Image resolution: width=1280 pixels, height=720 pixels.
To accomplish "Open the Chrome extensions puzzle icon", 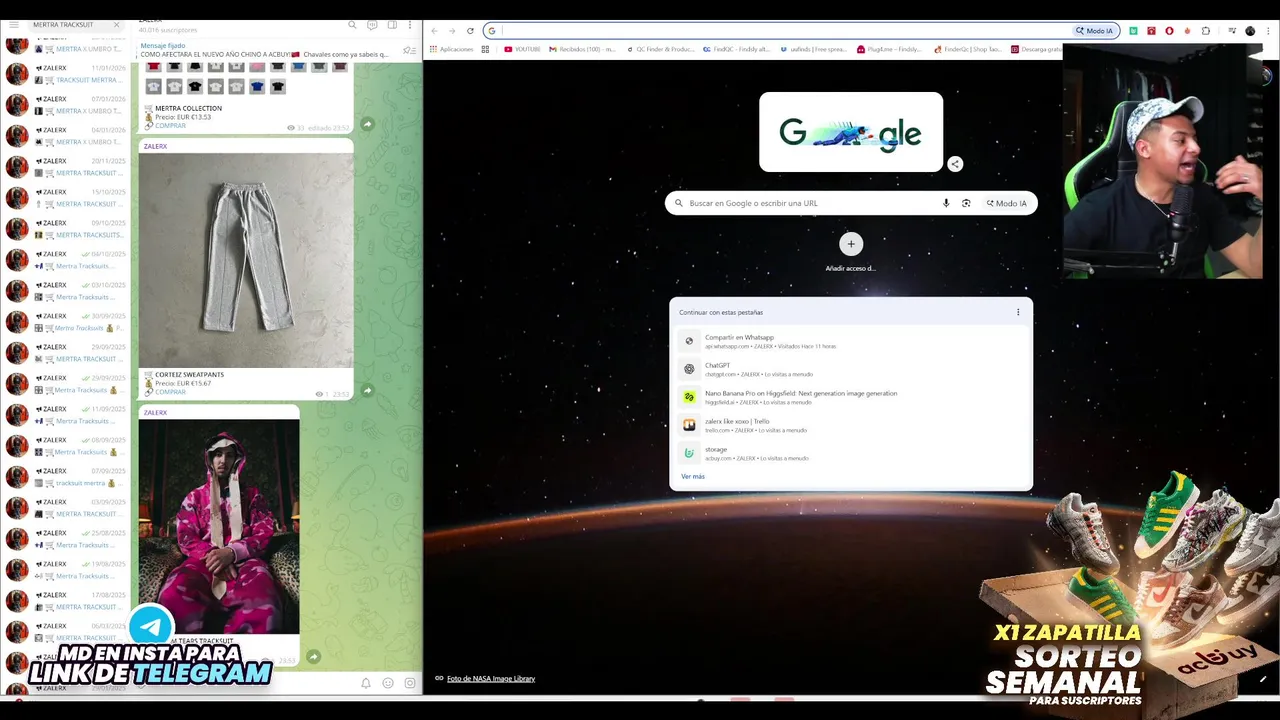I will 1206,31.
